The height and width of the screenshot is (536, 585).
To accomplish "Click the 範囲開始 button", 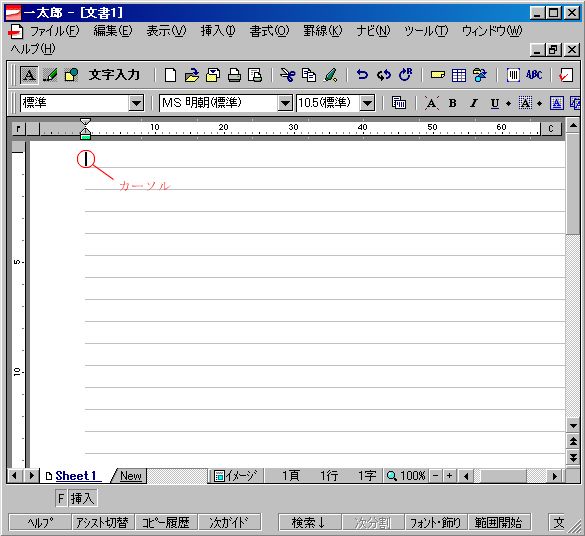I will 498,523.
